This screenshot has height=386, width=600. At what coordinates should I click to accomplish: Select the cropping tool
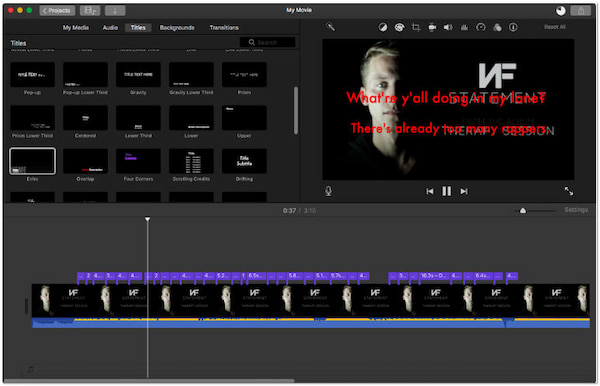[416, 27]
